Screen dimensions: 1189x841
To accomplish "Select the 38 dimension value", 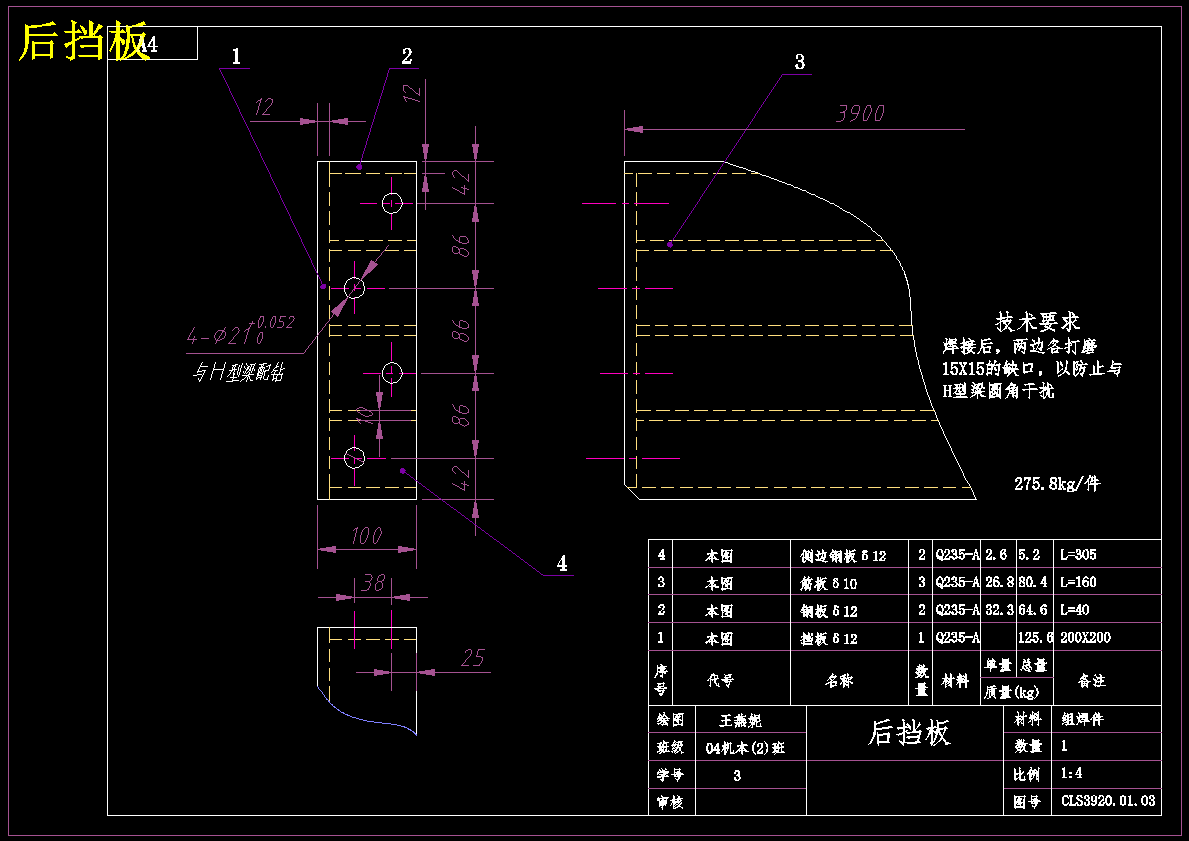I will 373,583.
